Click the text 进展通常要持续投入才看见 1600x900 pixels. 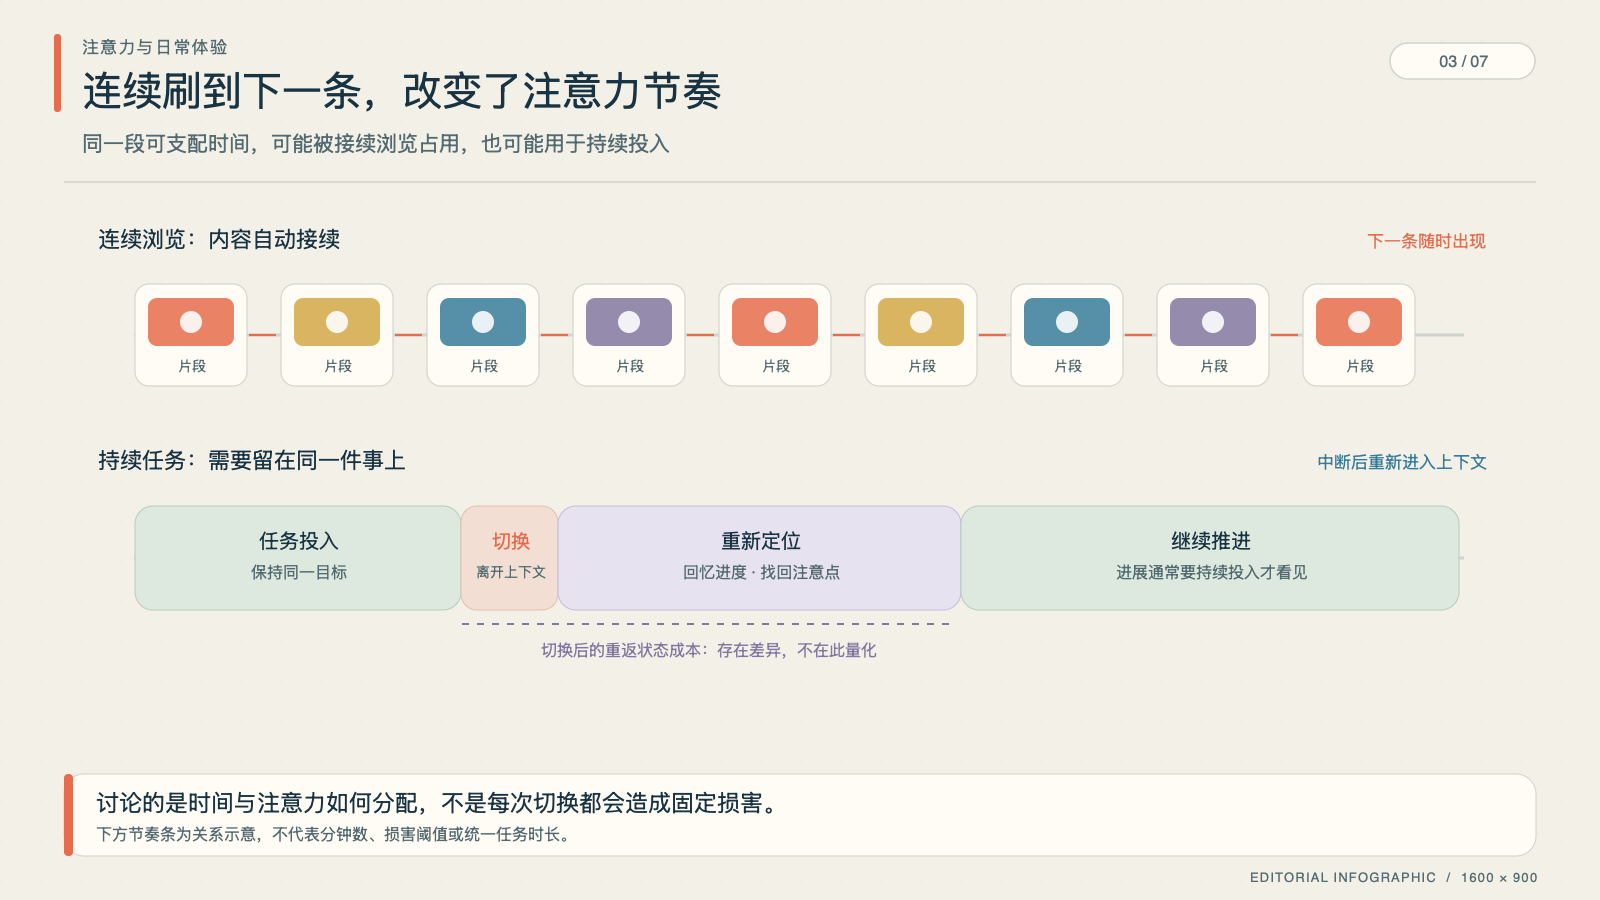1211,572
